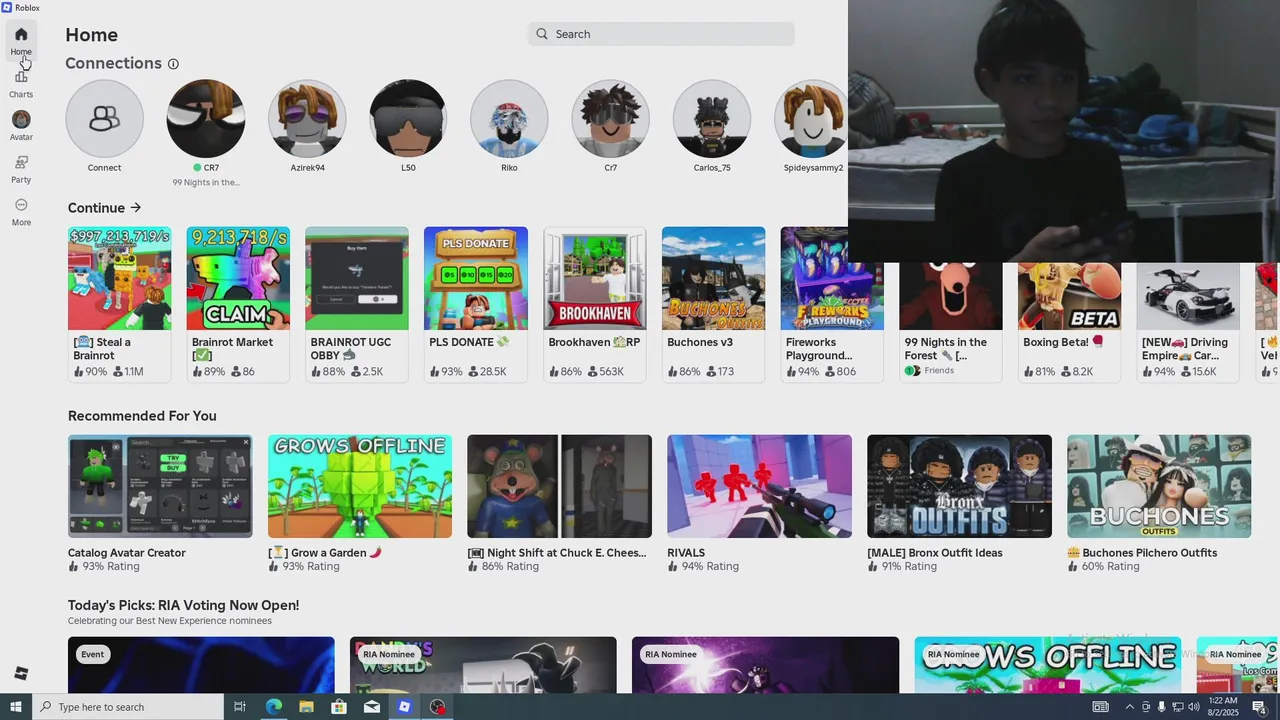
Task: Click the 'Recommended For You' heading
Action: (x=142, y=416)
